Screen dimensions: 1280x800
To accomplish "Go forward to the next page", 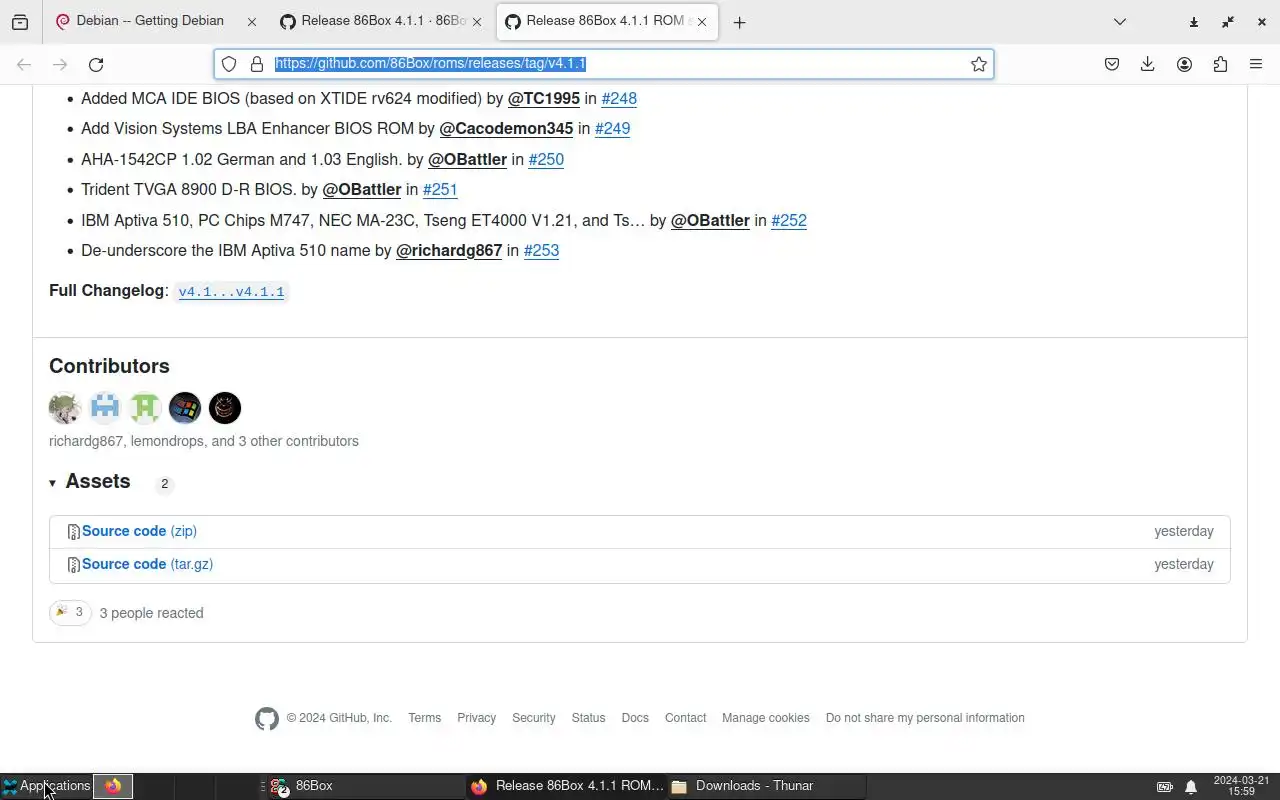I will (x=60, y=64).
